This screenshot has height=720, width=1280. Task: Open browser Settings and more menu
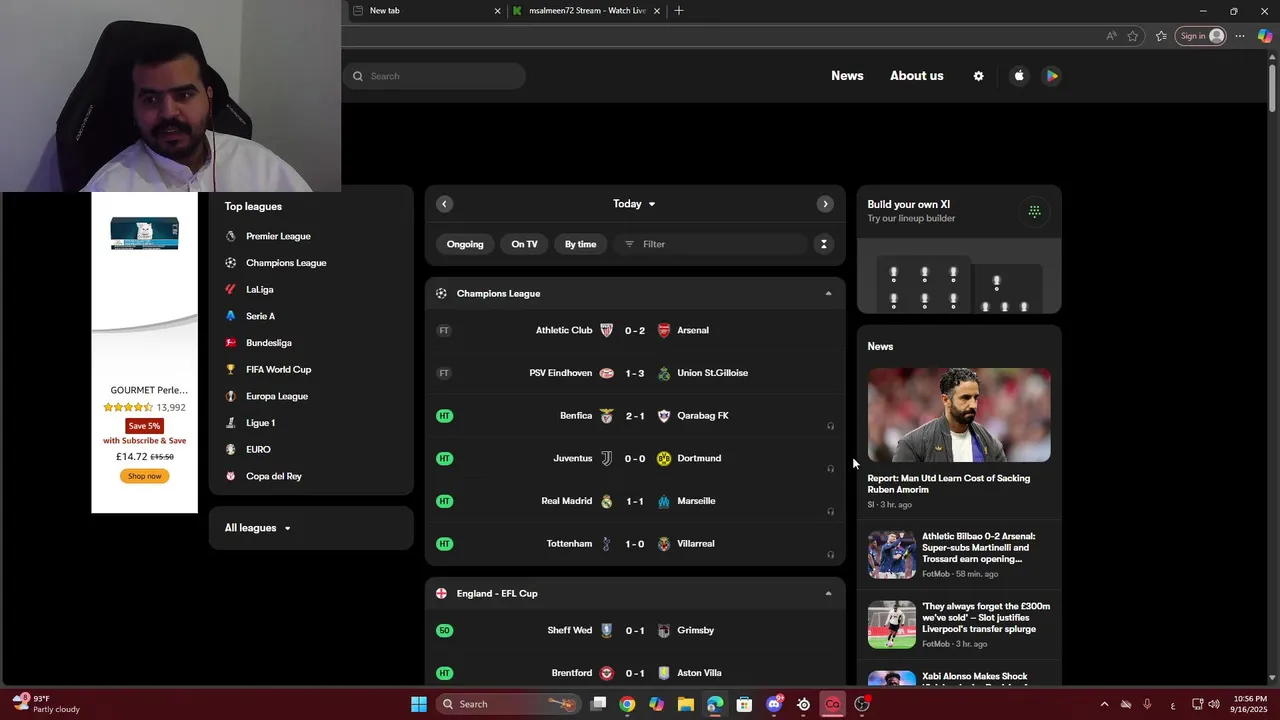coord(1240,36)
